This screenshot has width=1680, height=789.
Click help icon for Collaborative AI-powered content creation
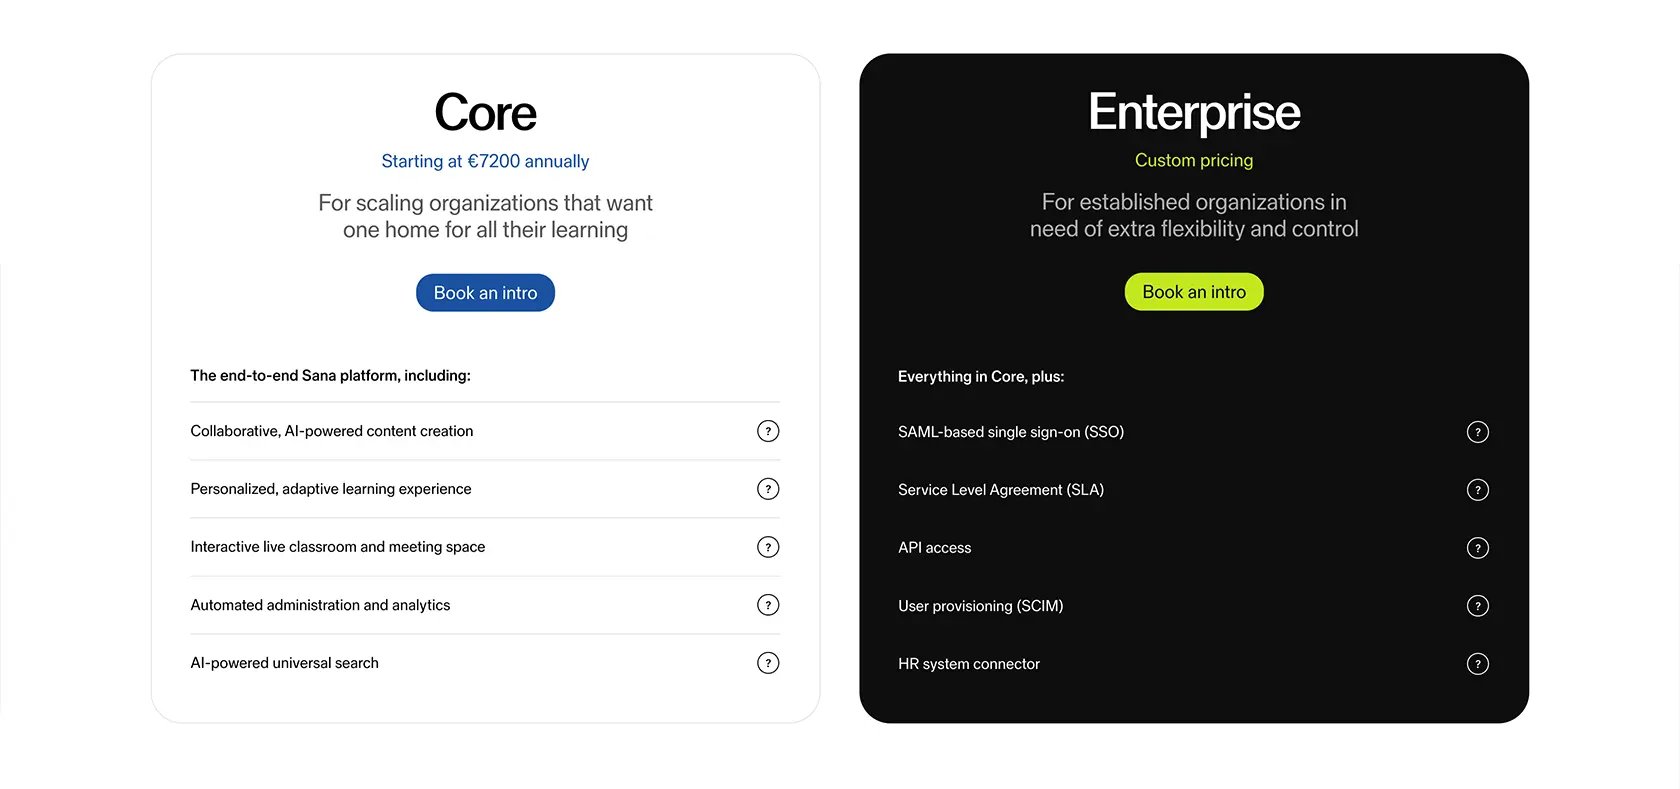click(x=768, y=431)
